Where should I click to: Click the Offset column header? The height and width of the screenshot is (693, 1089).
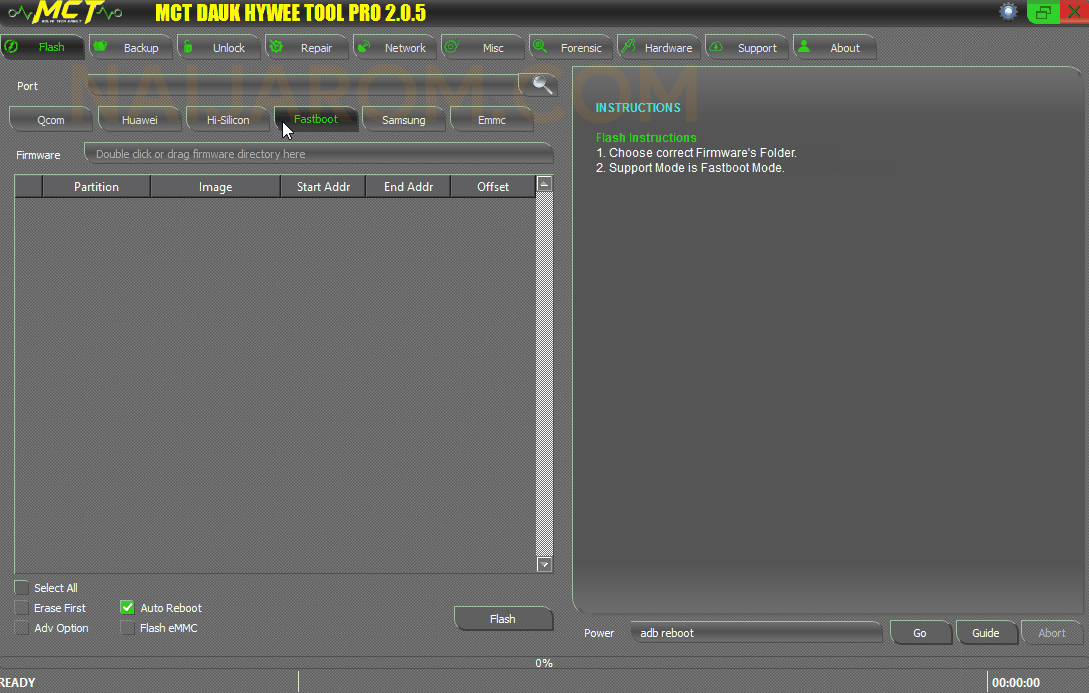(493, 187)
